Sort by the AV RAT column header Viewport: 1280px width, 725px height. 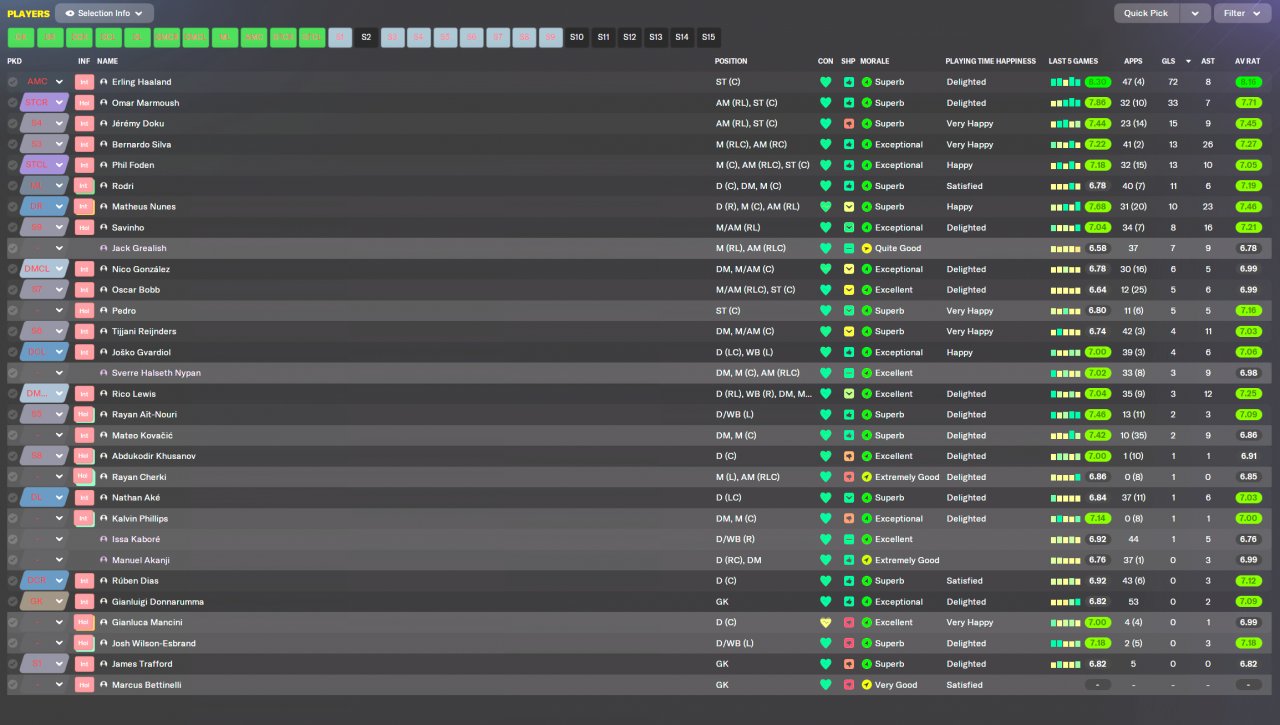pos(1247,61)
